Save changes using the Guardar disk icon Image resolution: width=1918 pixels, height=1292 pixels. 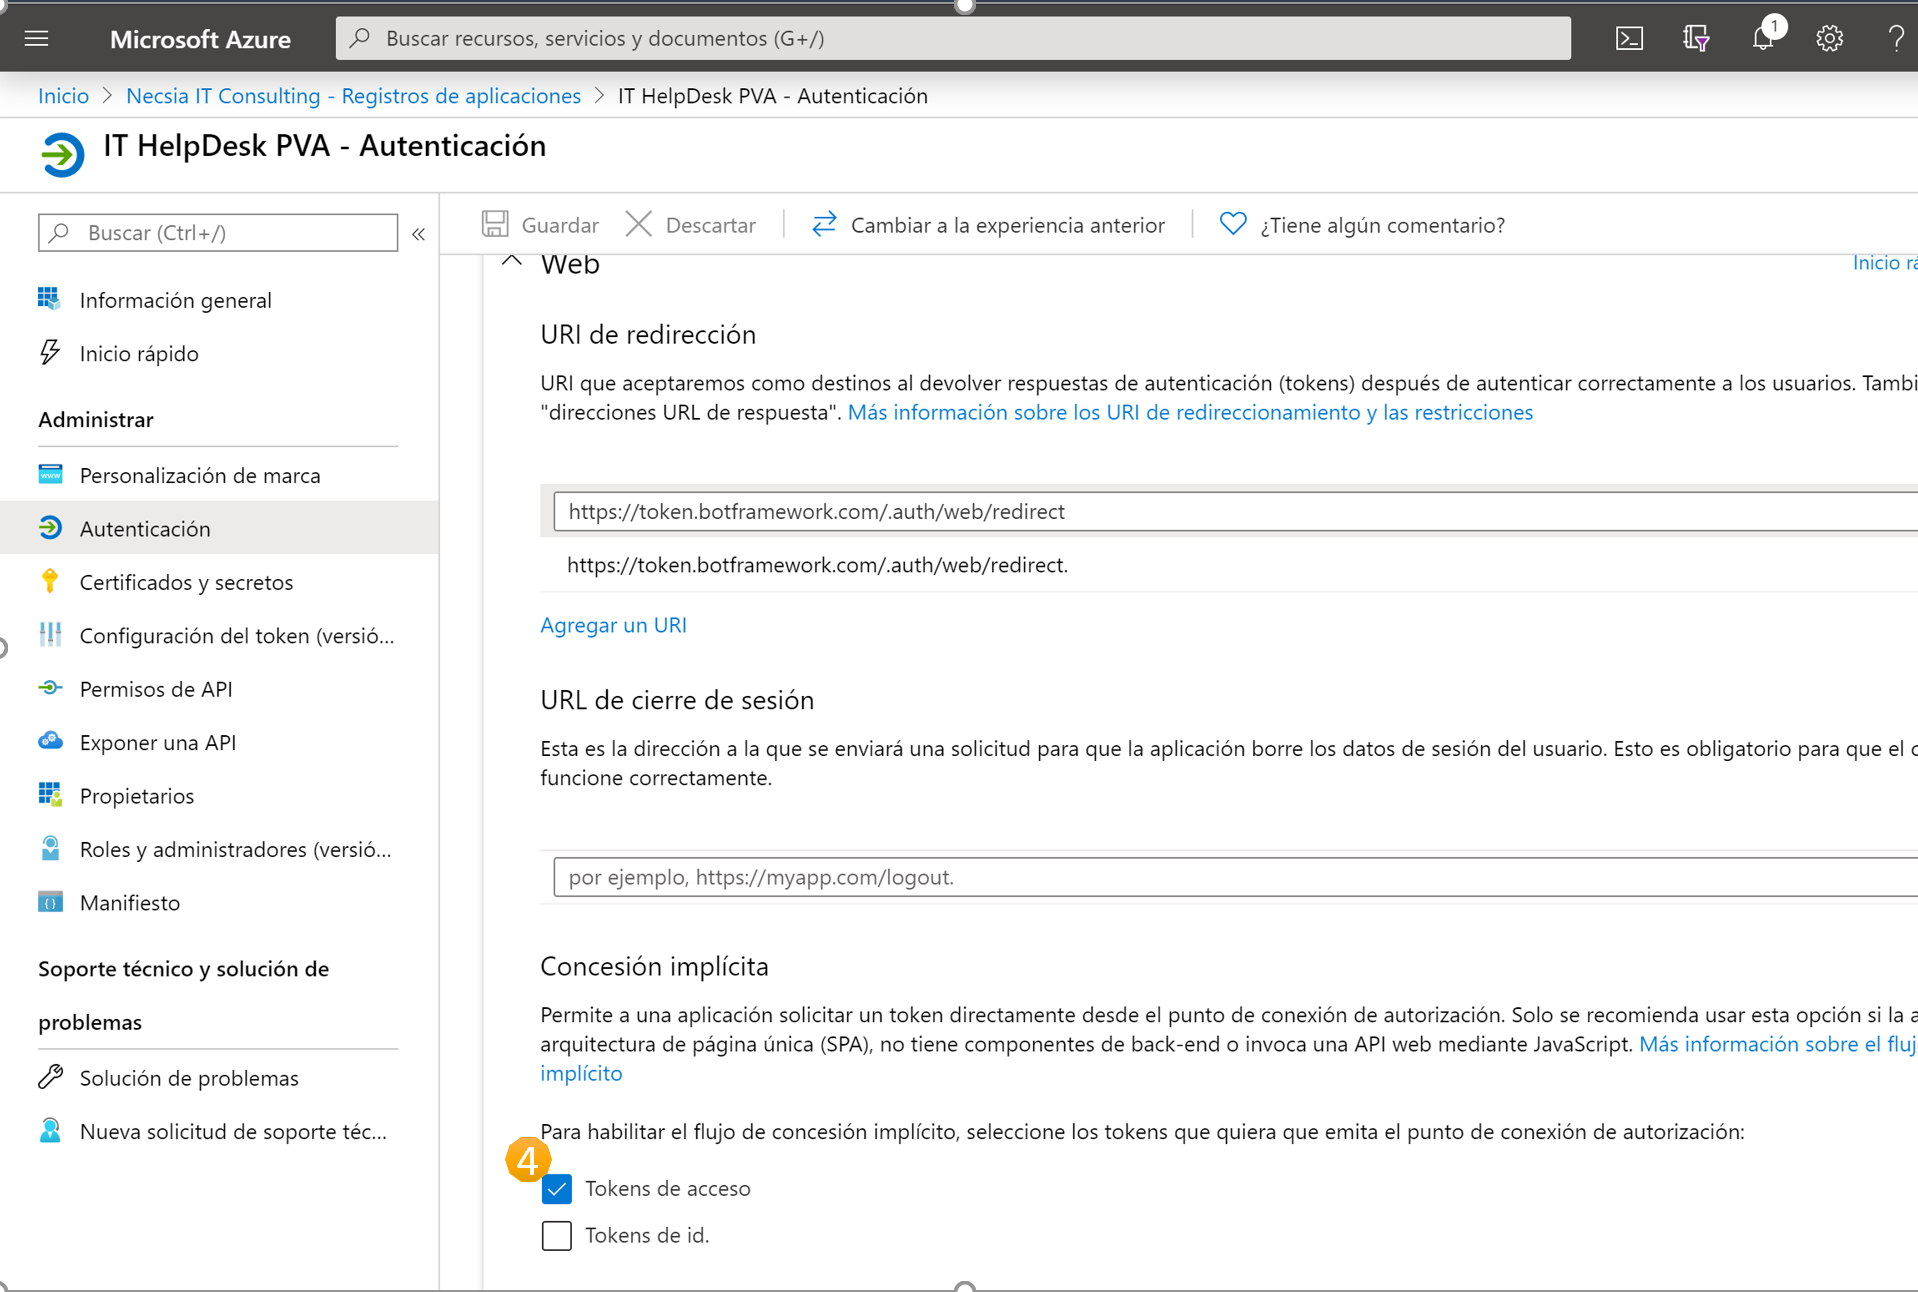point(495,223)
